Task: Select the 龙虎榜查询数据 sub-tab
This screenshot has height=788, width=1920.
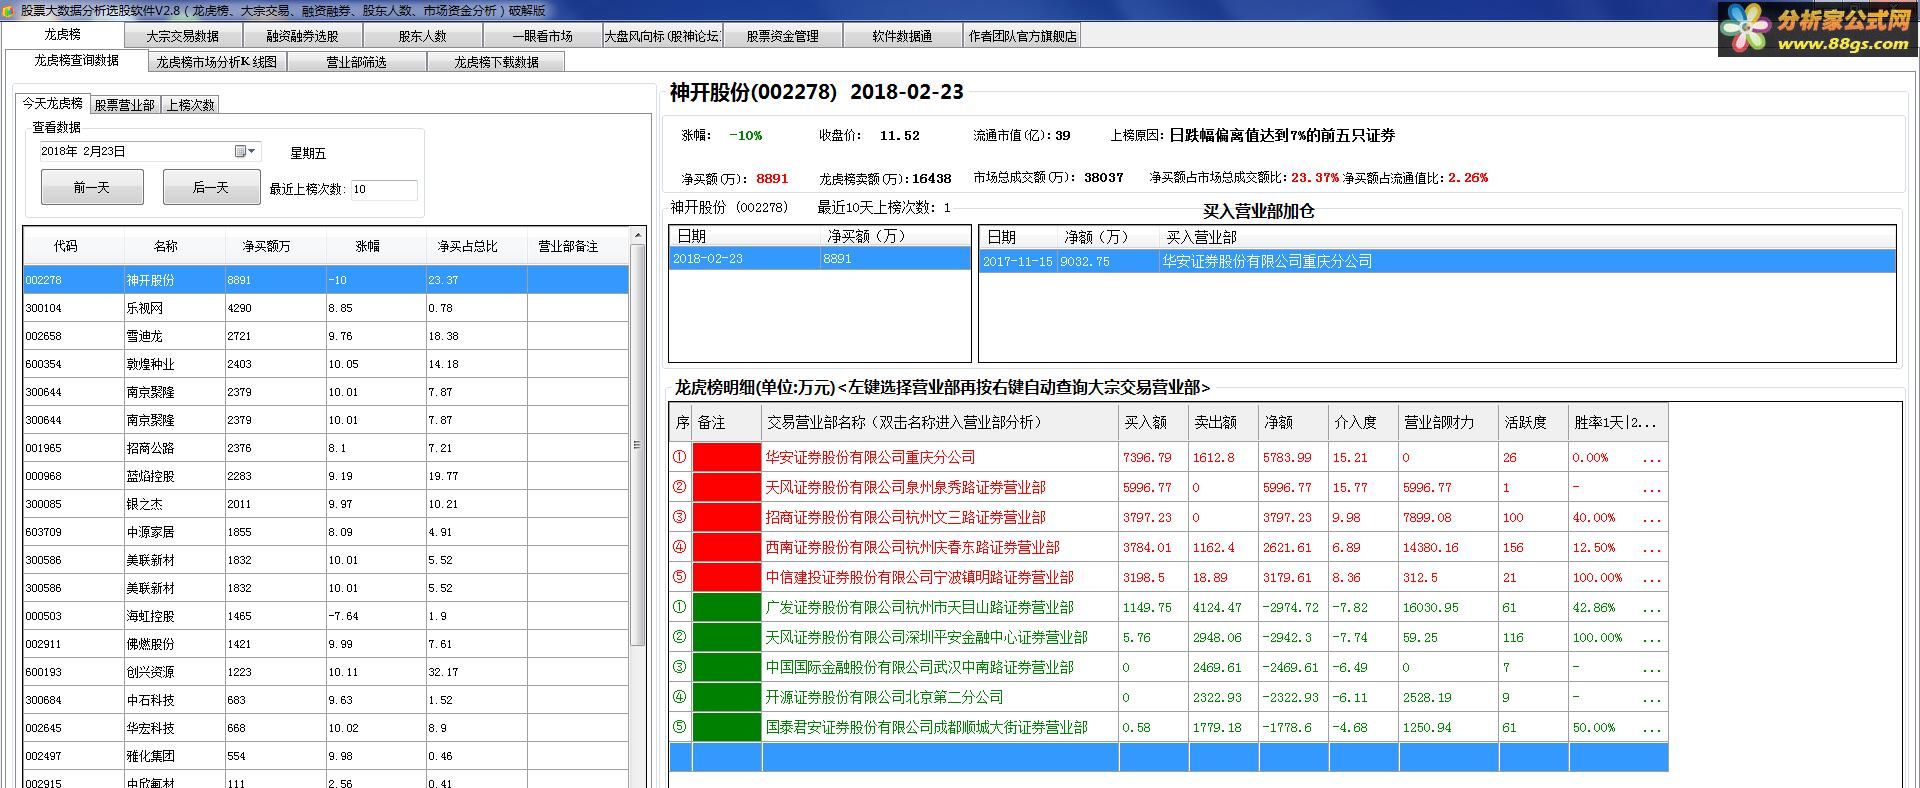Action: 77,60
